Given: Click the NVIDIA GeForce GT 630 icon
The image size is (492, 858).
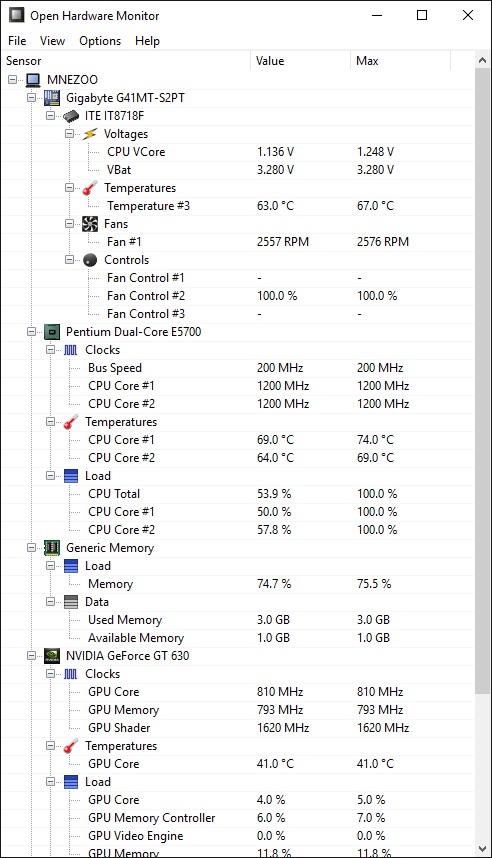Looking at the screenshot, I should 51,656.
